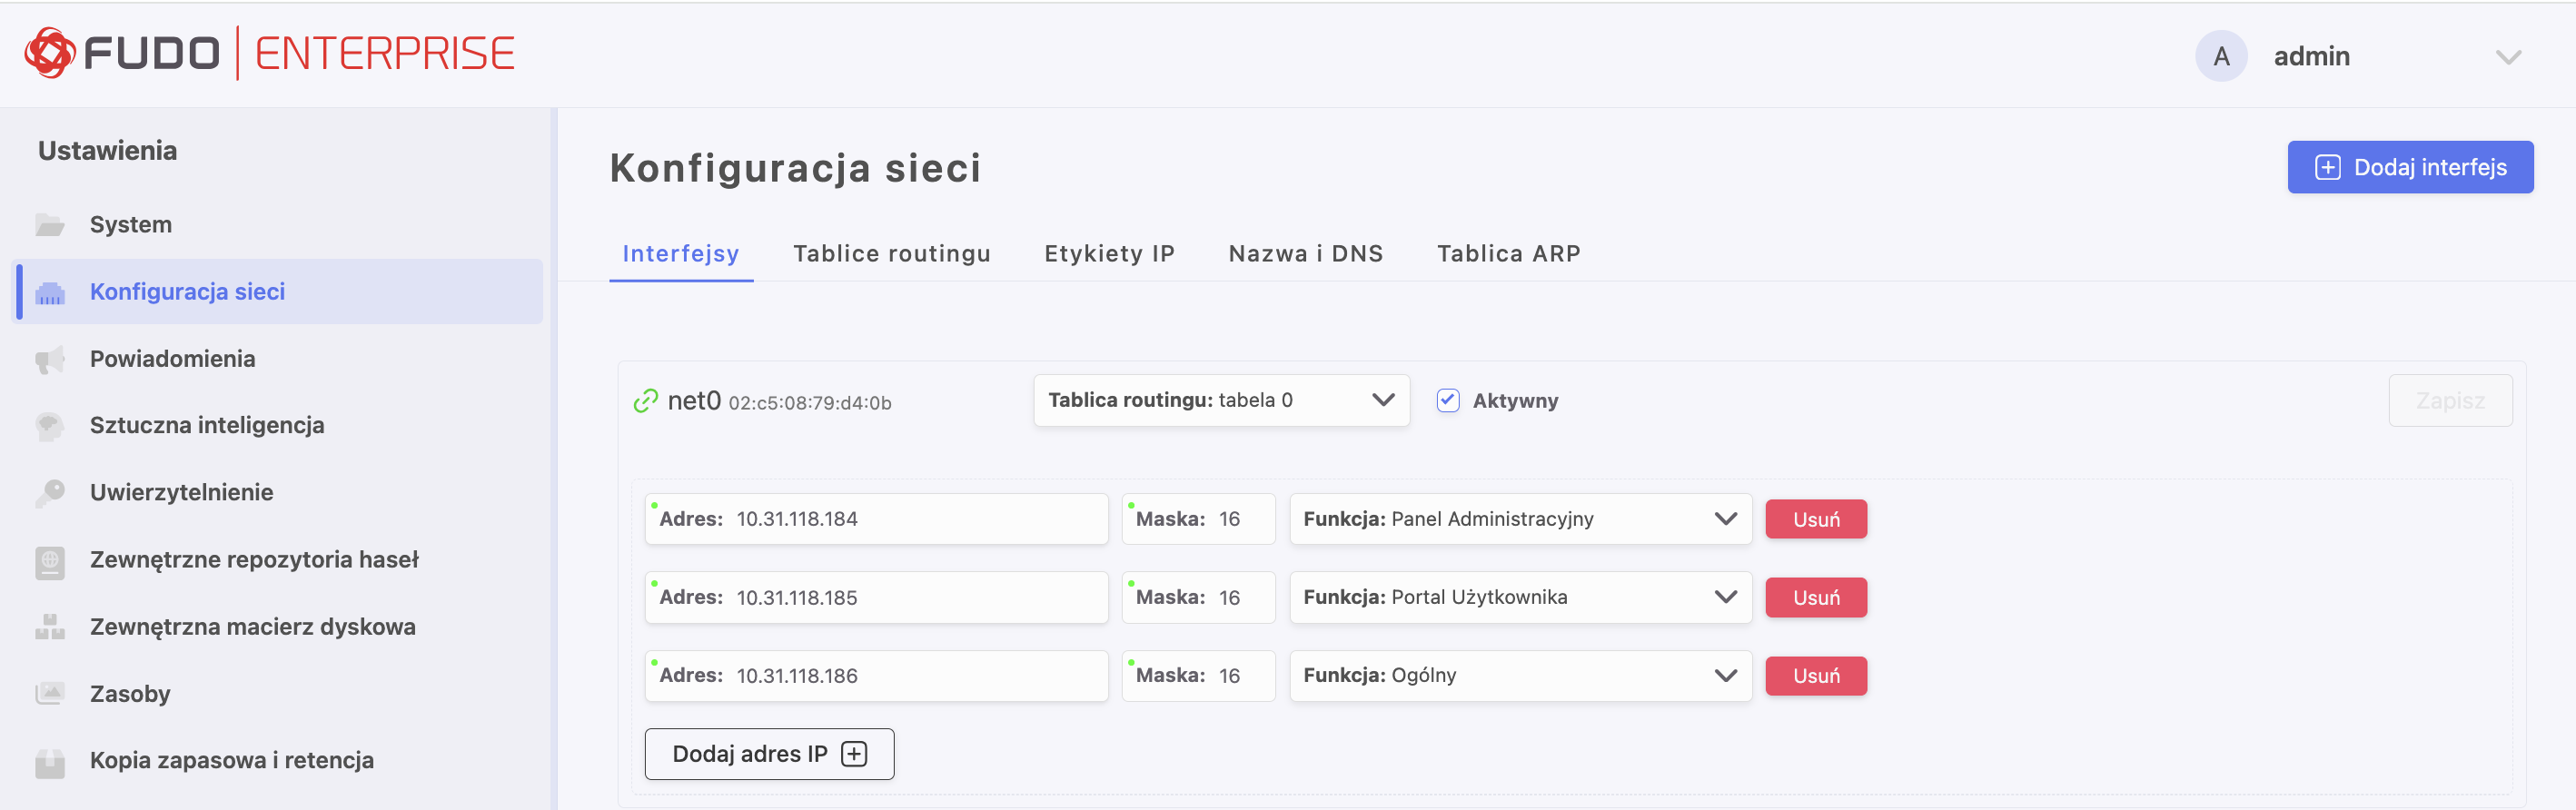This screenshot has width=2576, height=810.
Task: Click the FUDO Enterprise logo
Action: coord(269,53)
